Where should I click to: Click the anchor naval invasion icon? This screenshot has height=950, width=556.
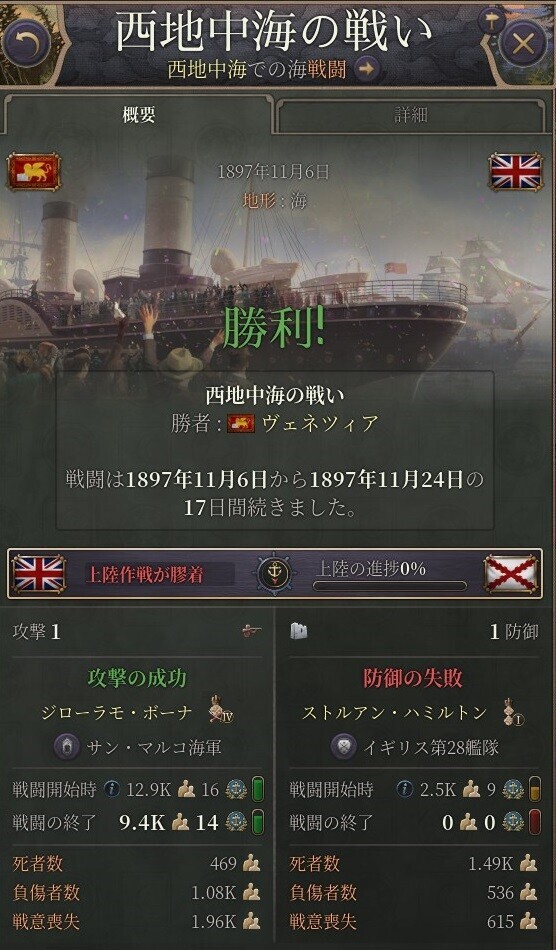click(274, 573)
